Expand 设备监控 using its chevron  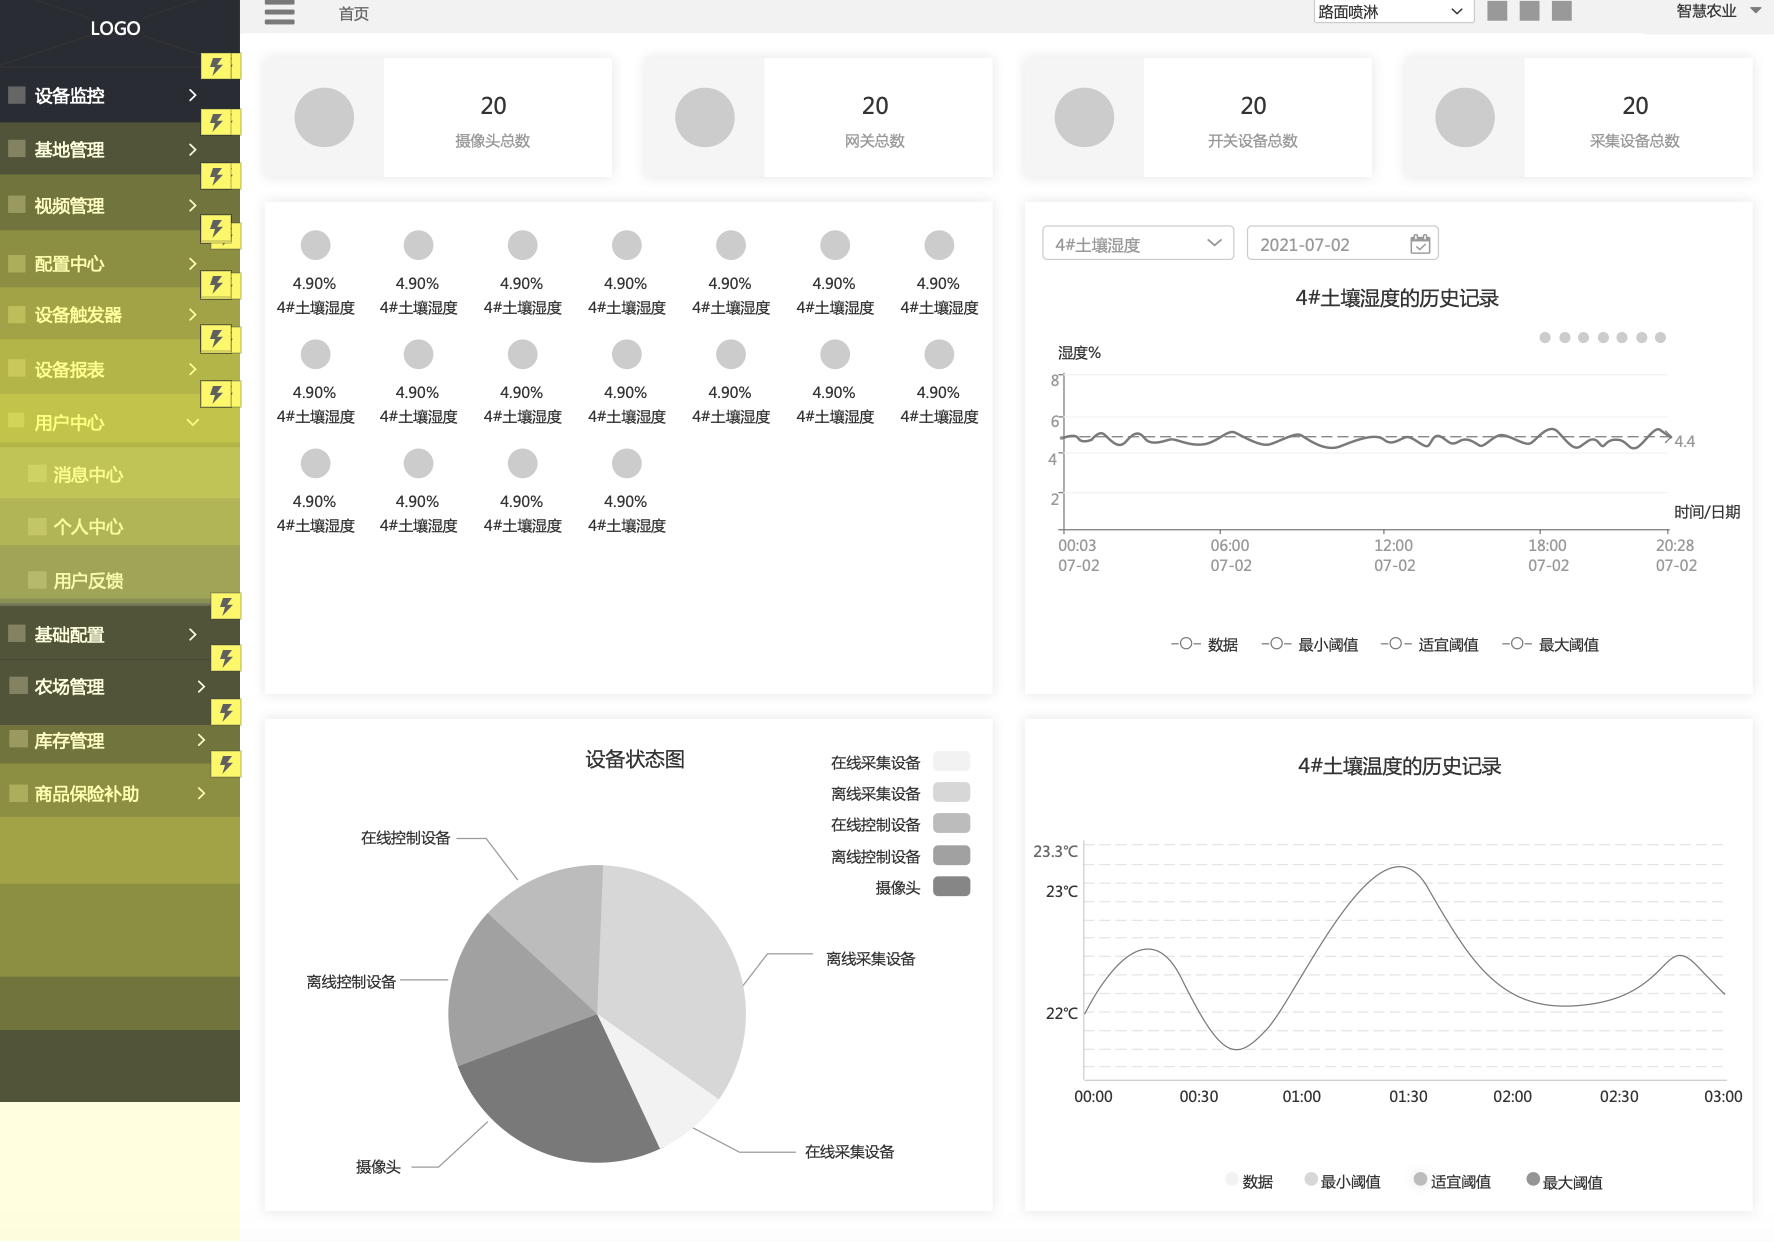(x=193, y=95)
